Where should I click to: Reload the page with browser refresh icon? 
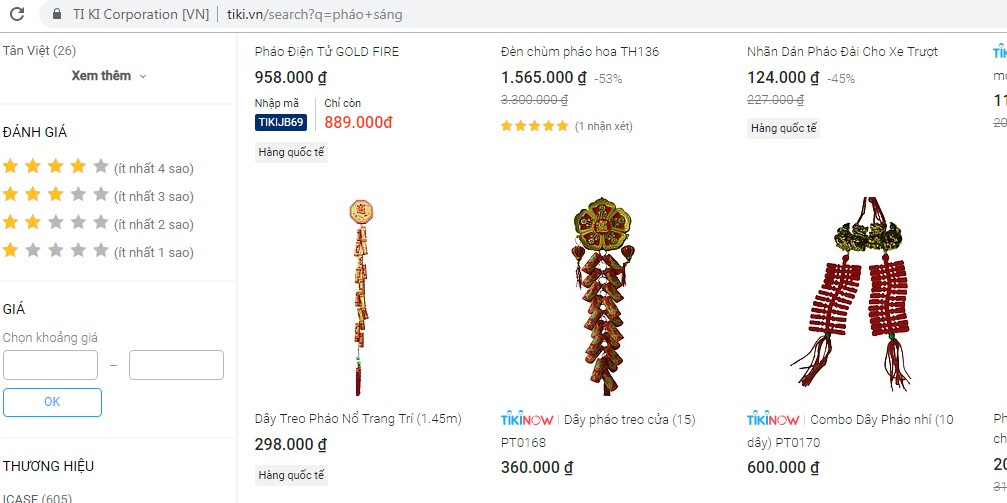pyautogui.click(x=17, y=14)
